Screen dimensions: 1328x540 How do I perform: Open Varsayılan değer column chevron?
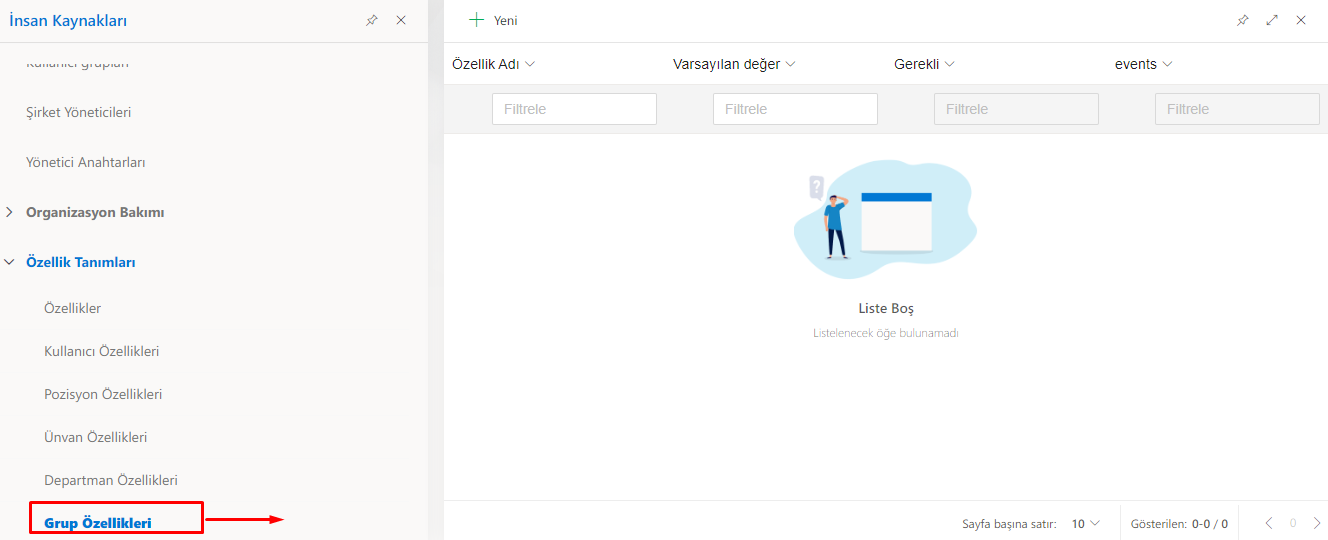pyautogui.click(x=790, y=64)
